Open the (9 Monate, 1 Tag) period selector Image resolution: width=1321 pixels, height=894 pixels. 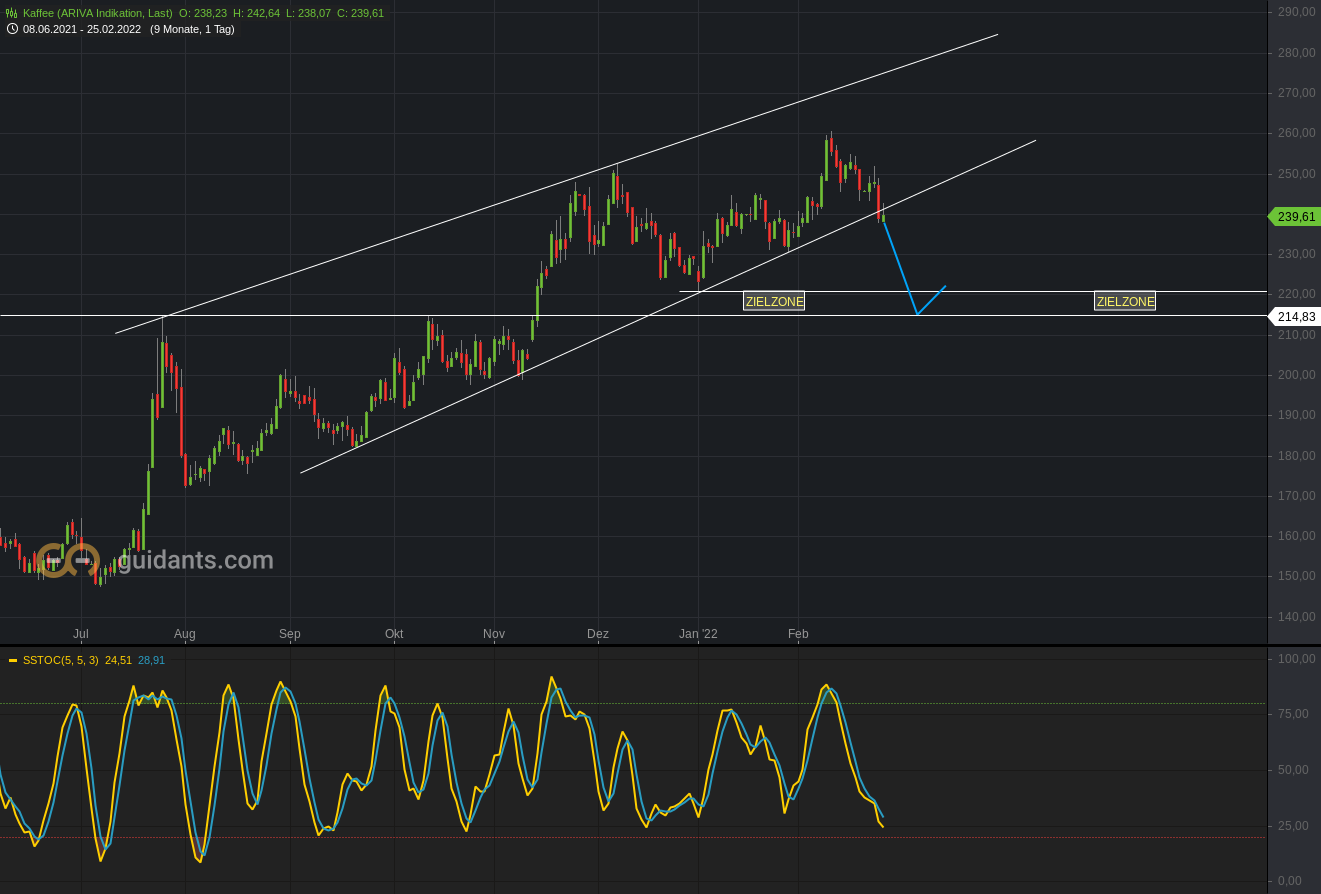[x=192, y=29]
